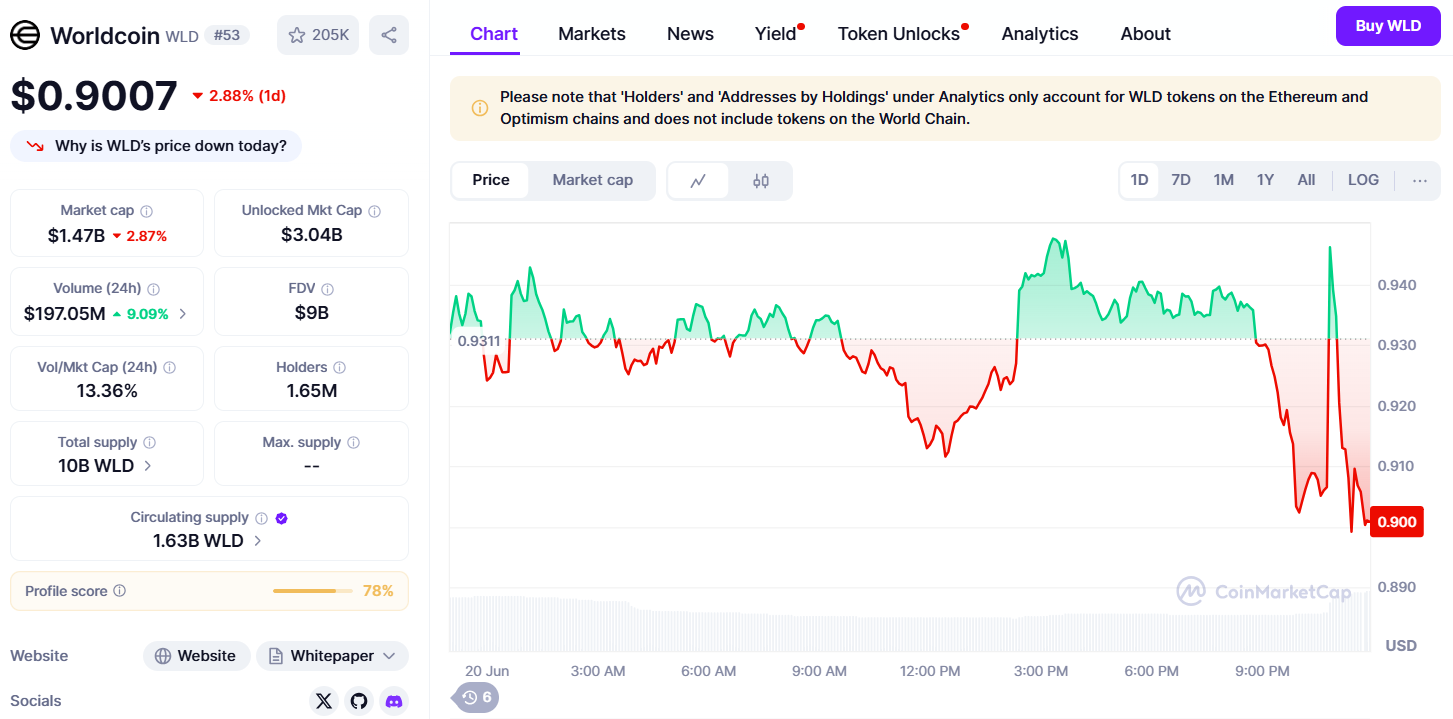Open the chart's more options (...) menu
1453x719 pixels.
1419,179
